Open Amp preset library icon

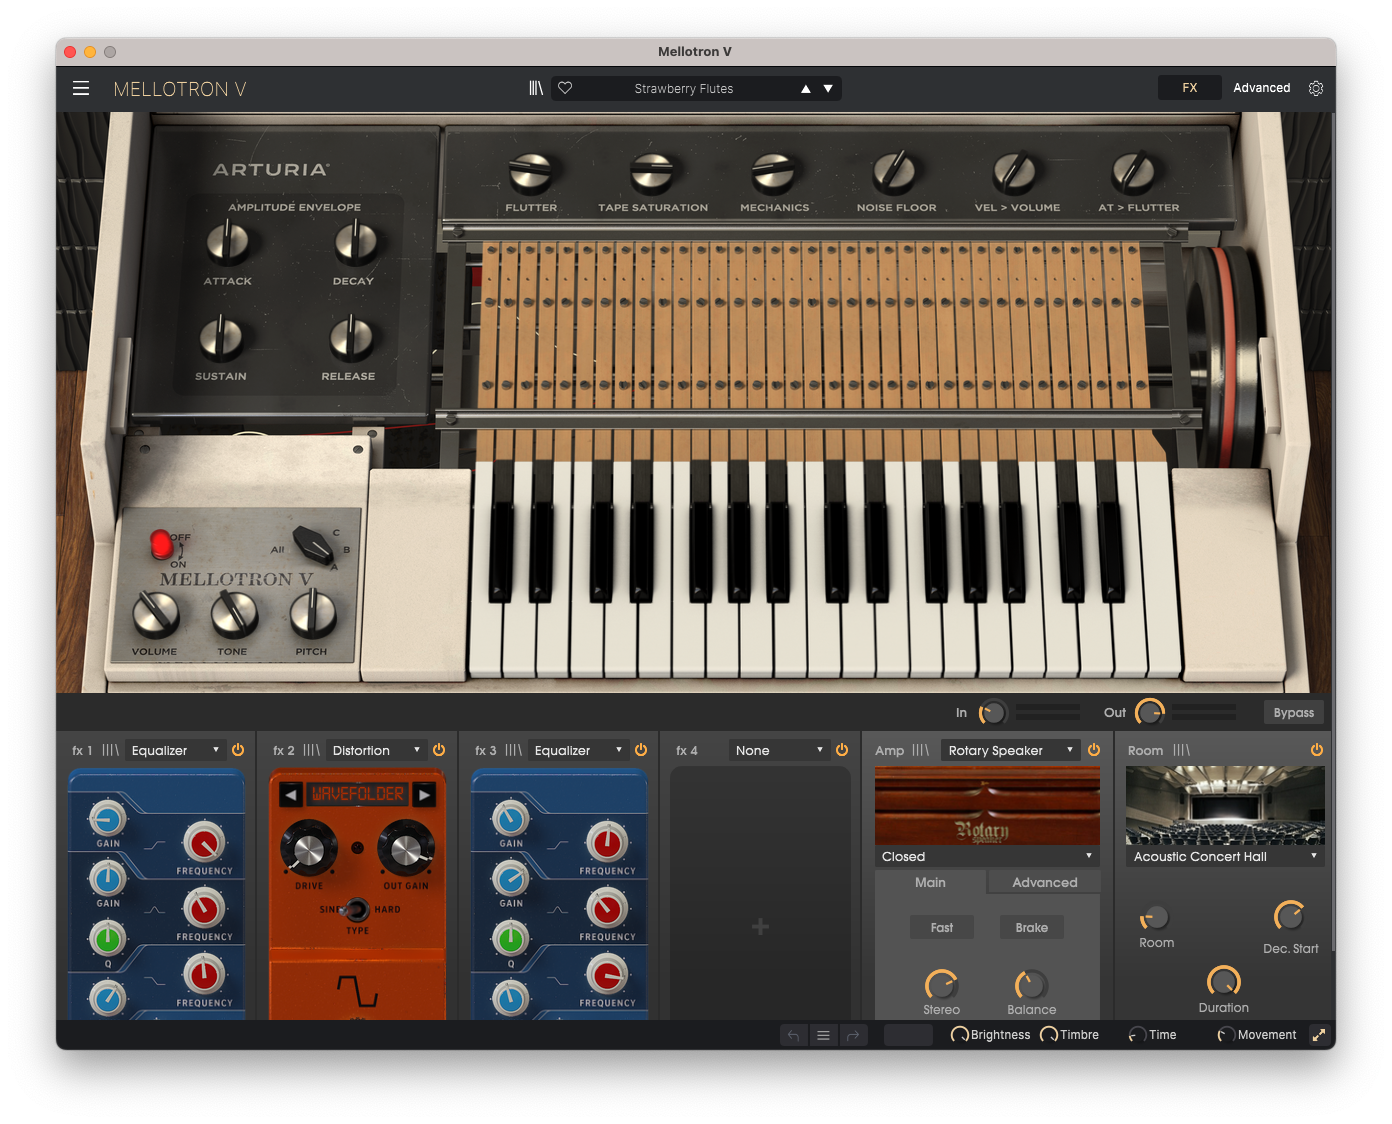[x=921, y=750]
